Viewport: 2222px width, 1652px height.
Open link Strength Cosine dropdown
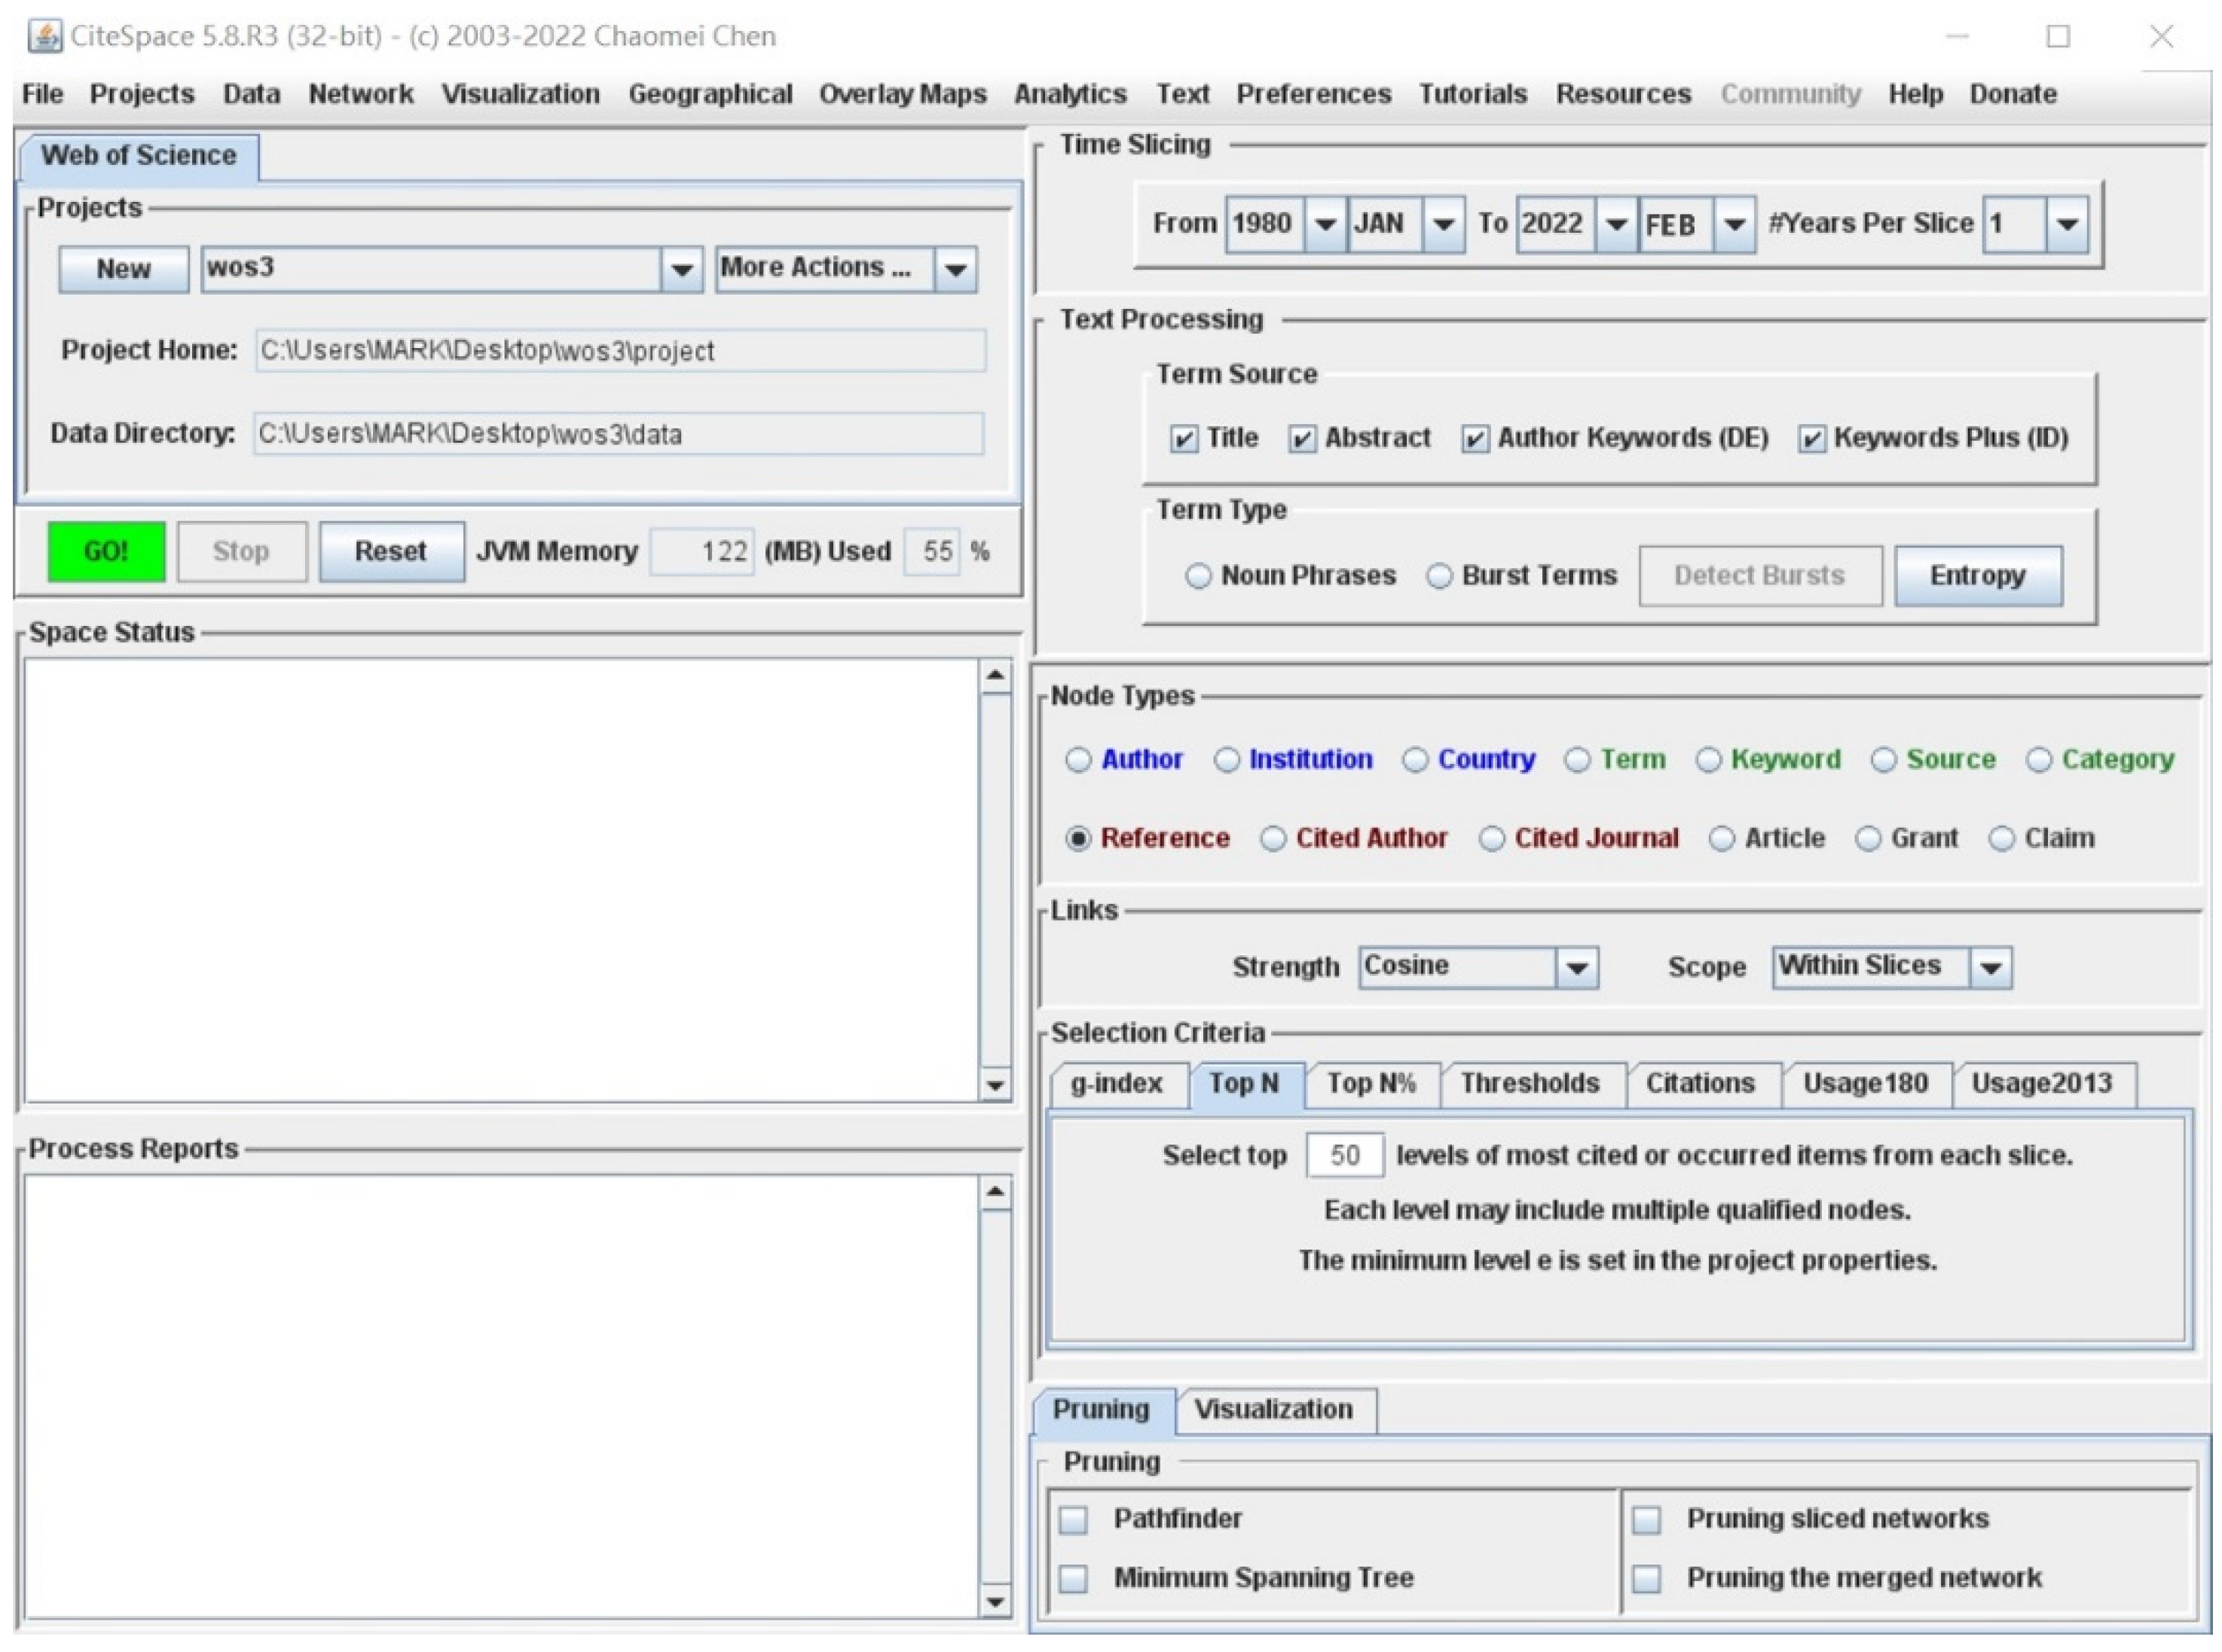pyautogui.click(x=1577, y=968)
